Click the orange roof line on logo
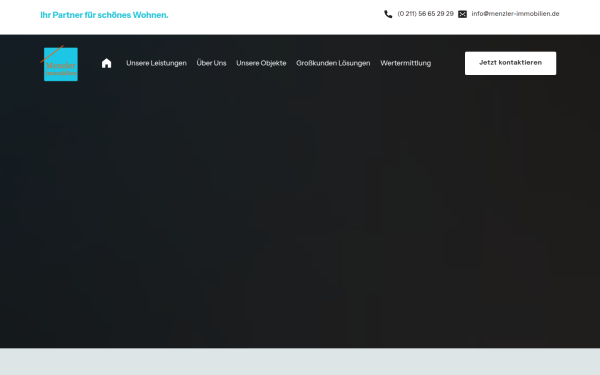 [x=52, y=54]
